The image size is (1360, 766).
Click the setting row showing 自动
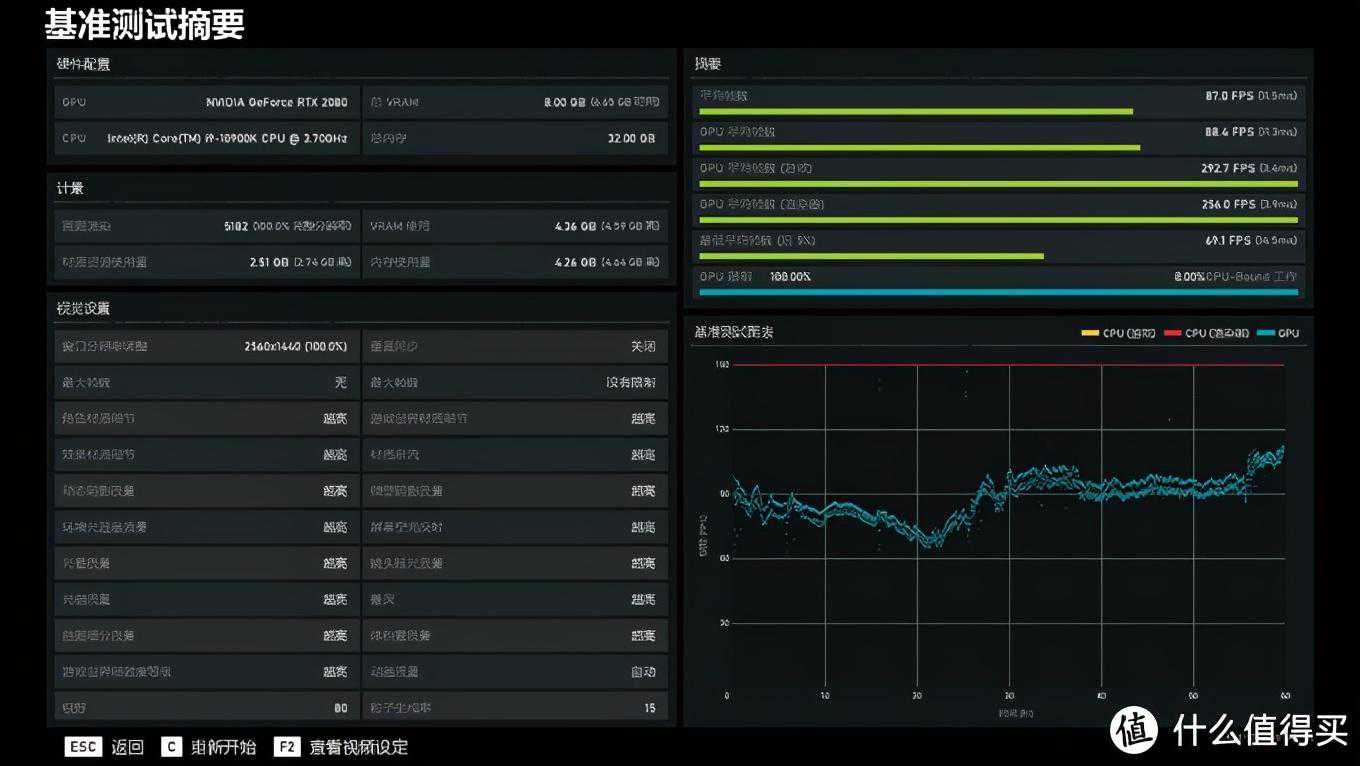pyautogui.click(x=514, y=671)
